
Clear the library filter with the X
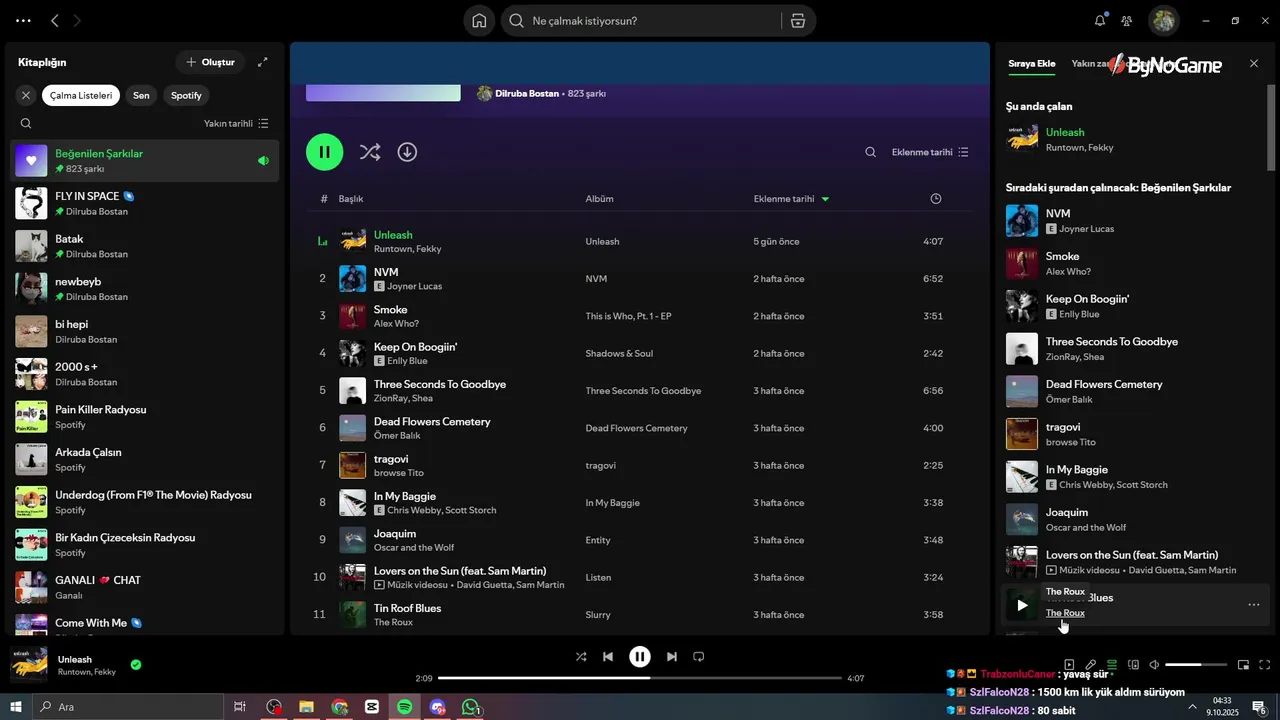26,95
